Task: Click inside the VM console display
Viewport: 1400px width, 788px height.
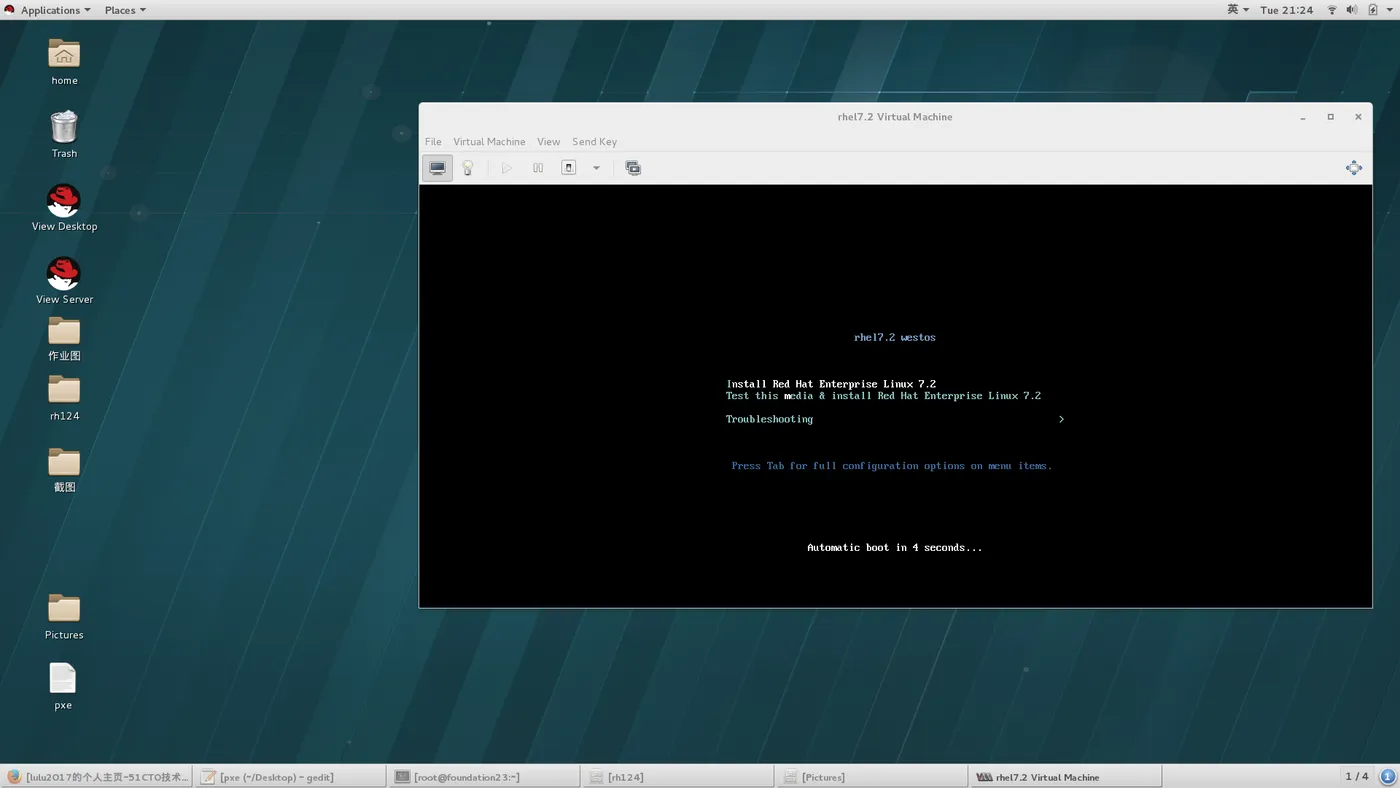Action: tap(895, 396)
